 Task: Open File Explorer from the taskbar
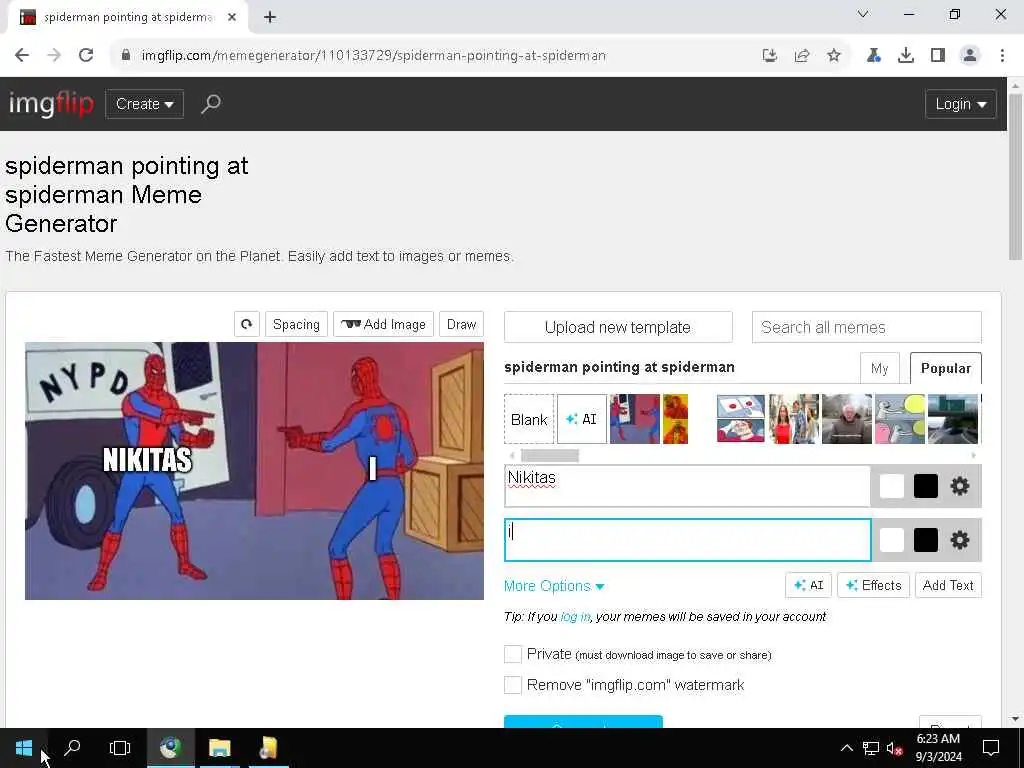pyautogui.click(x=219, y=748)
